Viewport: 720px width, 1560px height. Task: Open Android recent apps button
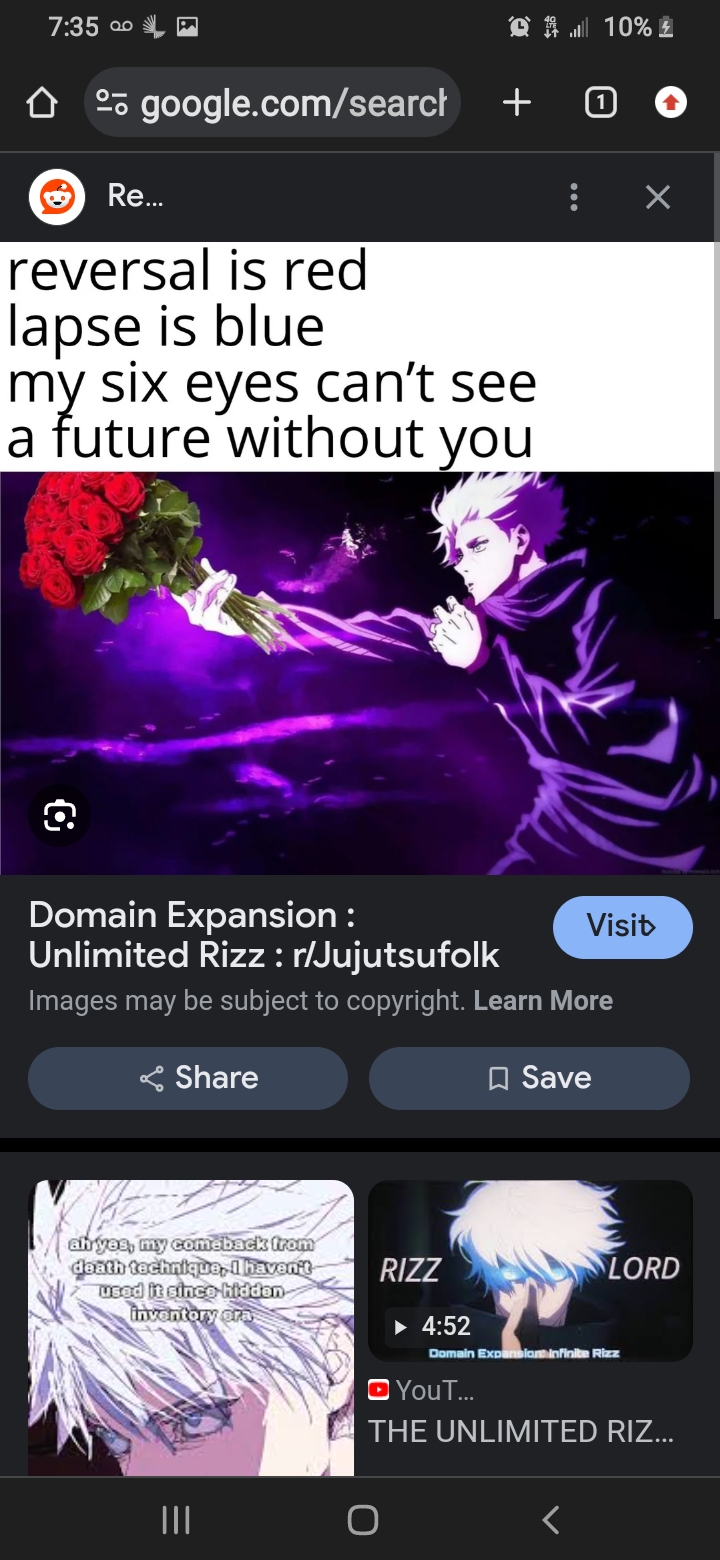click(x=176, y=1520)
